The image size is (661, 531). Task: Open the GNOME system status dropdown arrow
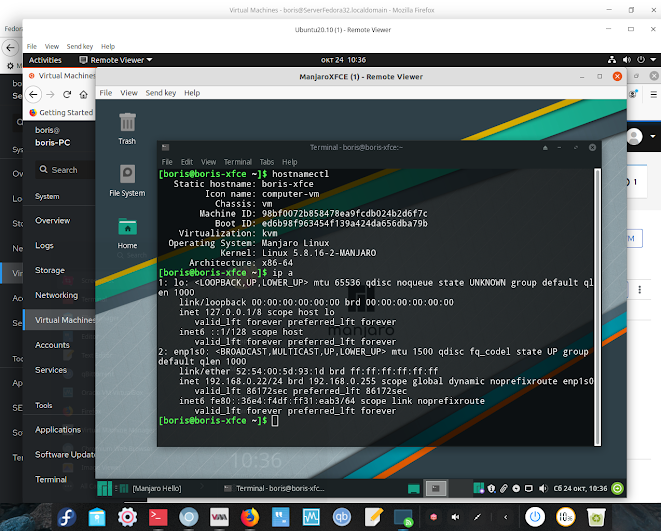[x=653, y=60]
